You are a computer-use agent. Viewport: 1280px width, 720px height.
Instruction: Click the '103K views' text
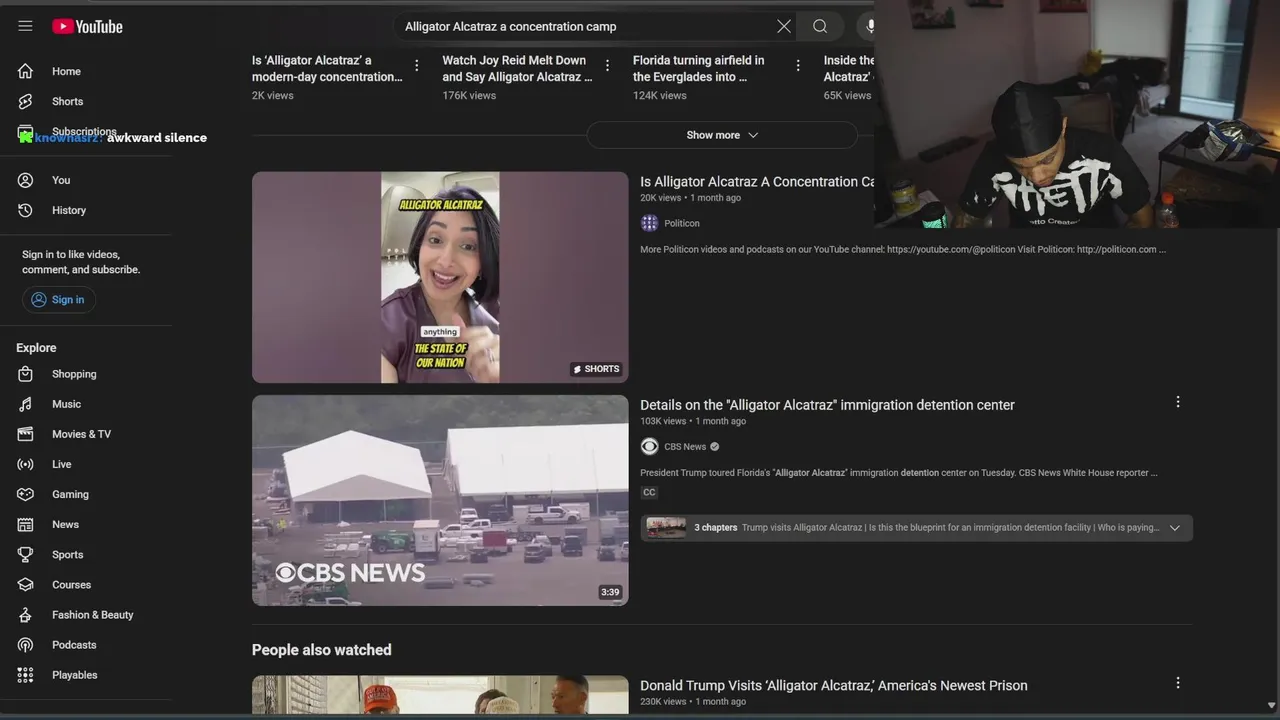[x=665, y=421]
